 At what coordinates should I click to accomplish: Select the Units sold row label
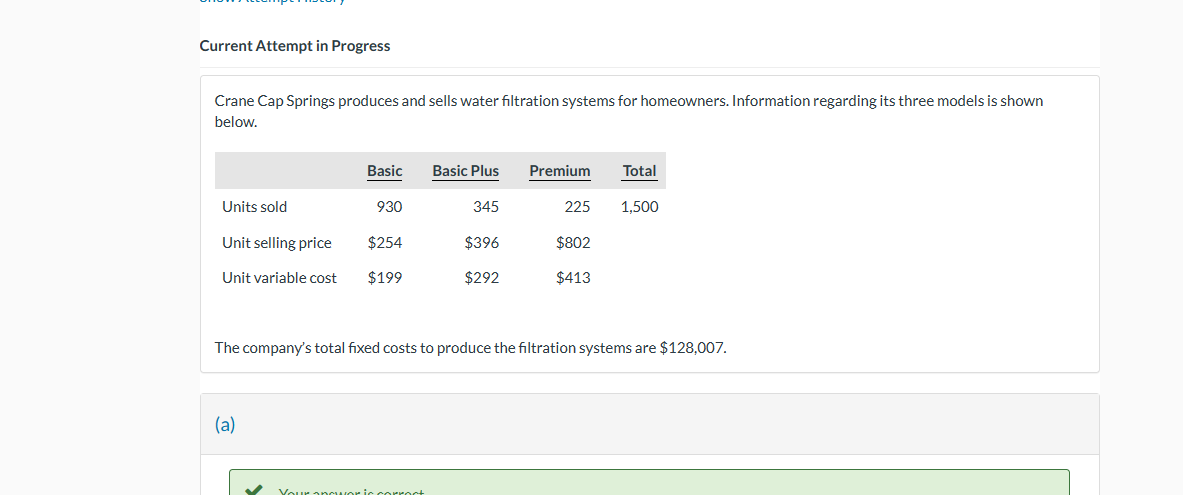point(254,207)
